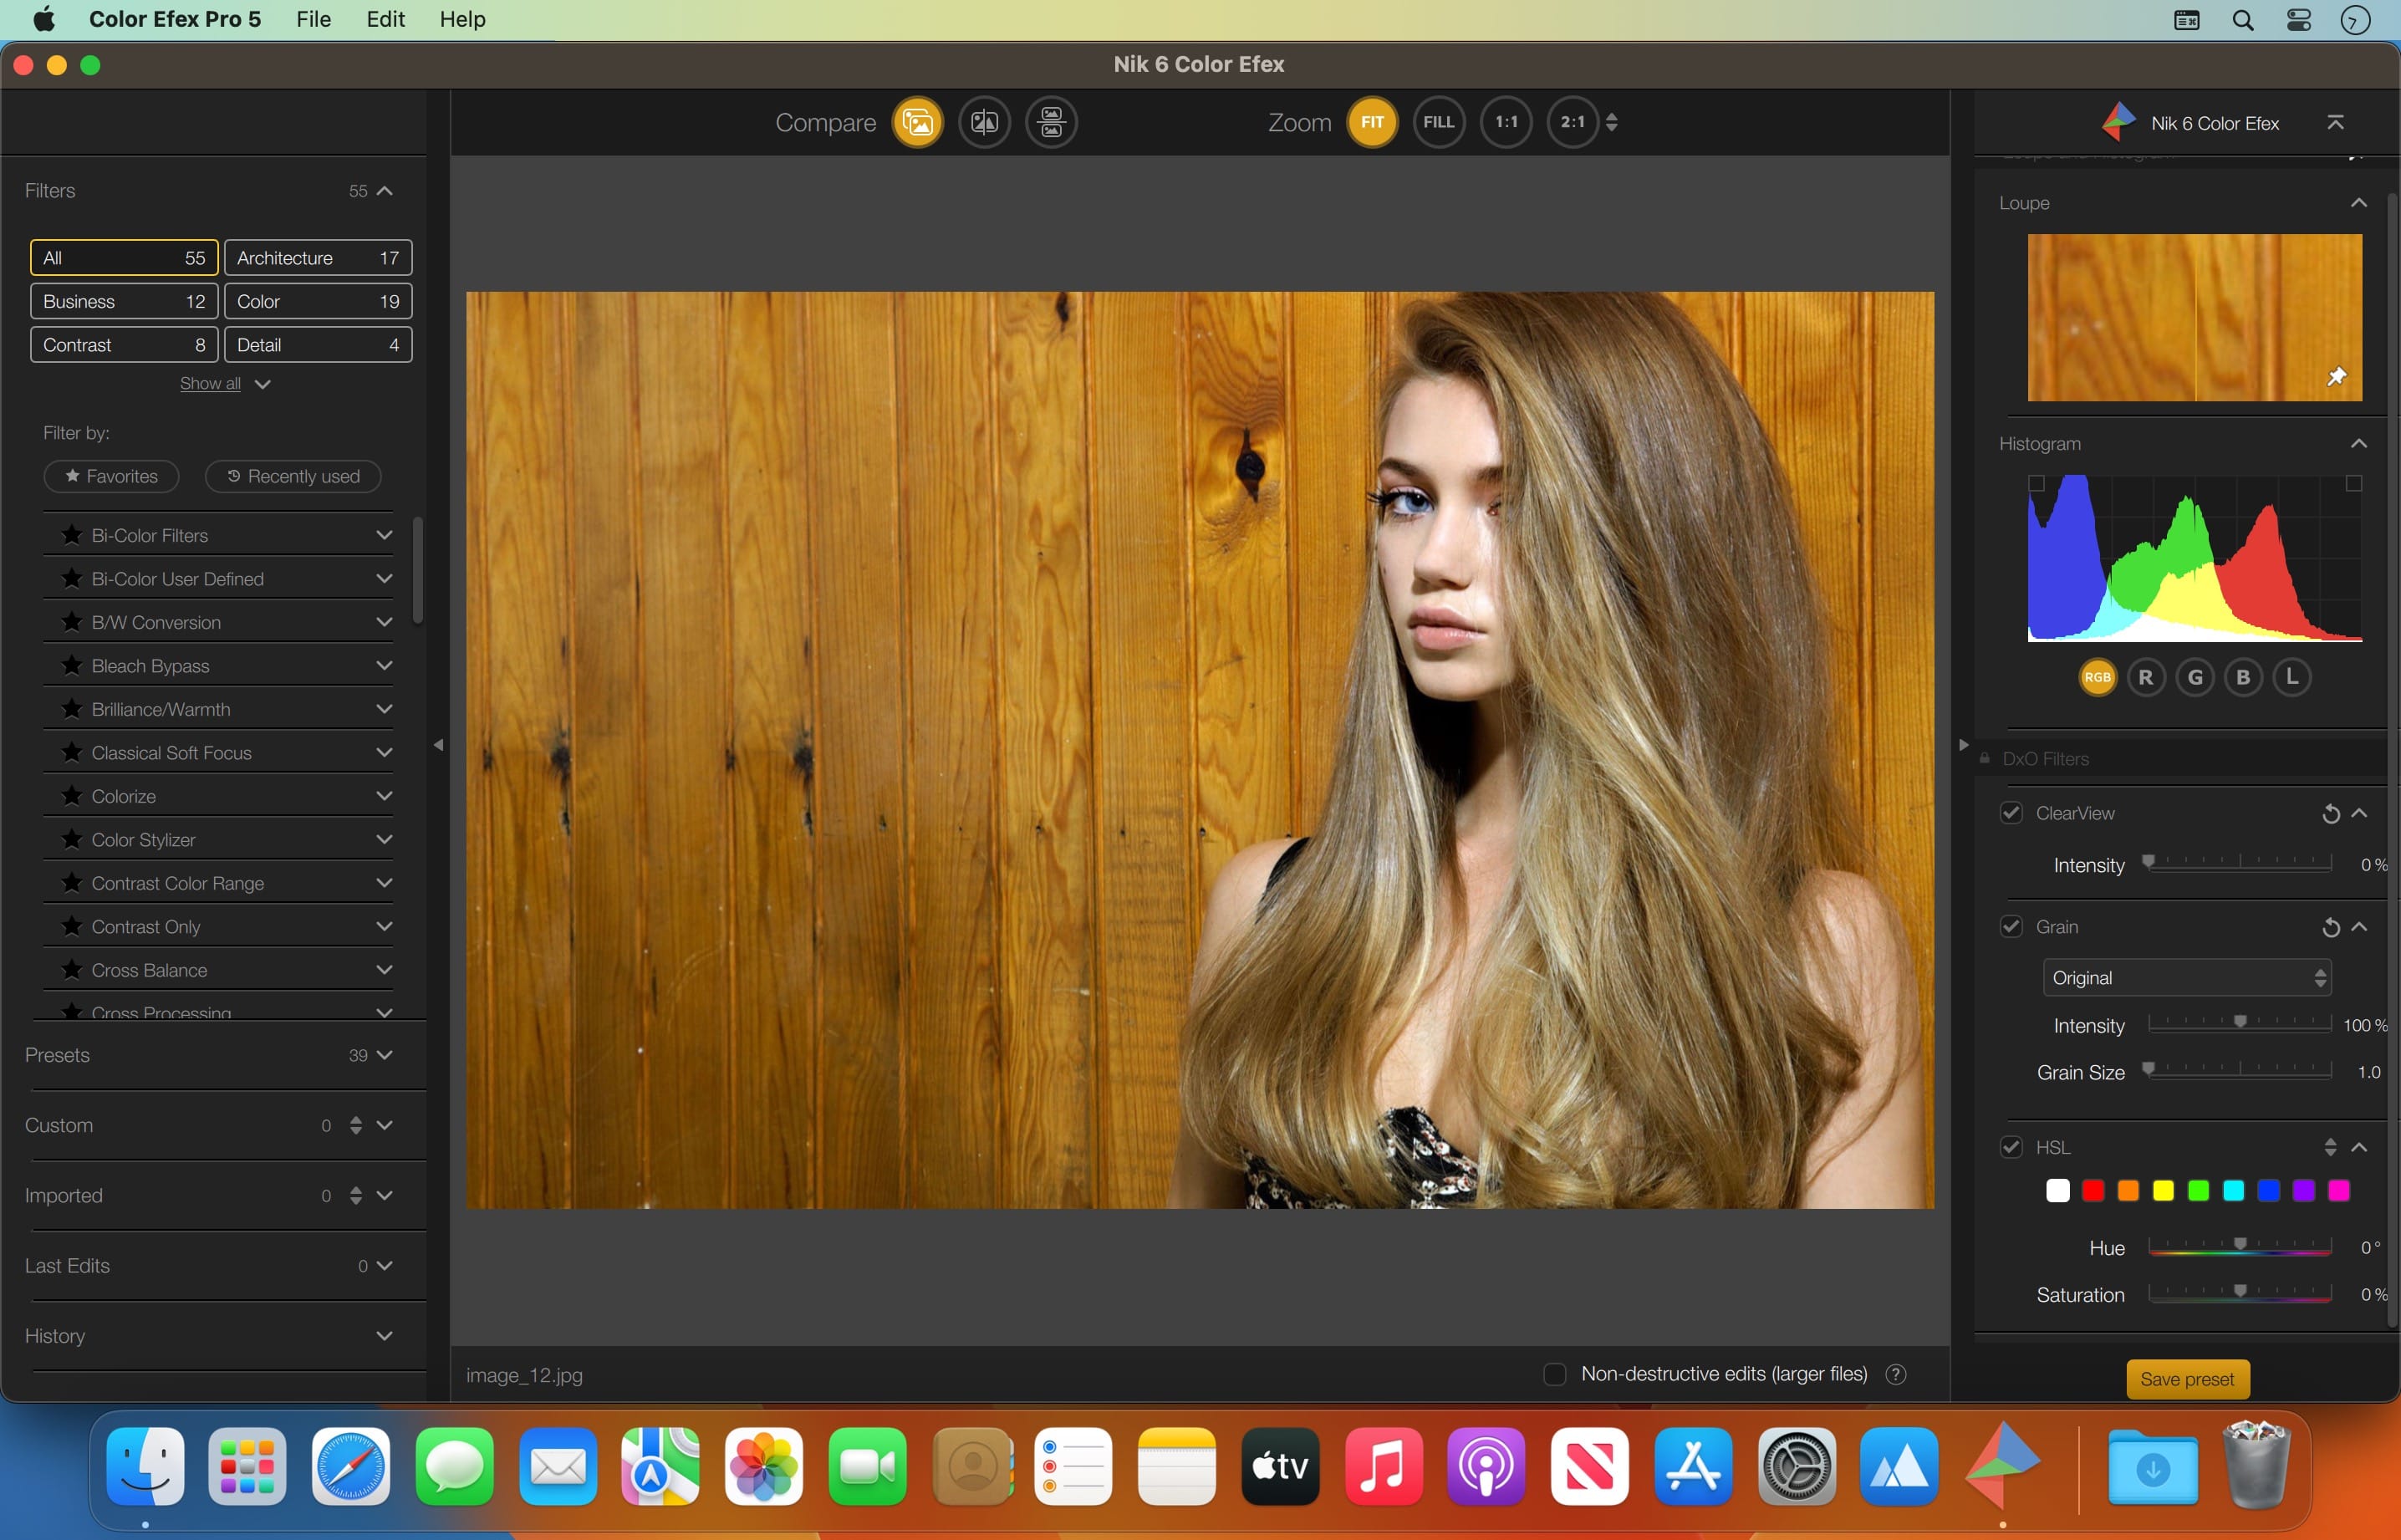Collapse the Histogram panel
The width and height of the screenshot is (2401, 1540).
coord(2358,443)
